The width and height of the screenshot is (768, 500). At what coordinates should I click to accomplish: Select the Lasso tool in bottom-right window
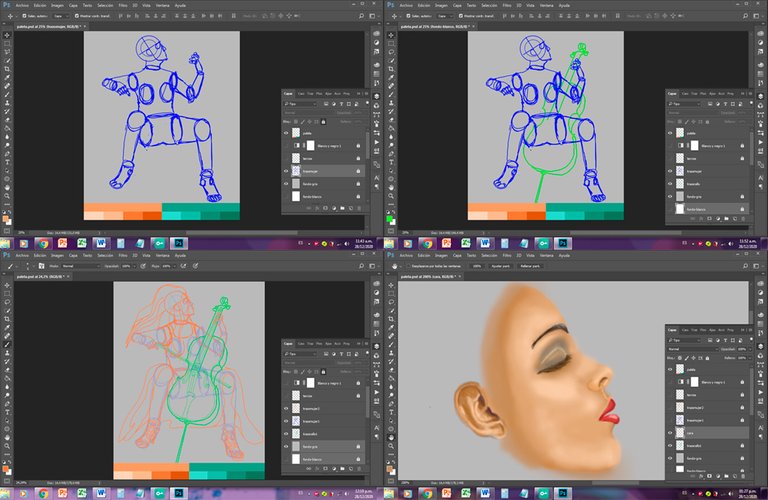pos(391,302)
